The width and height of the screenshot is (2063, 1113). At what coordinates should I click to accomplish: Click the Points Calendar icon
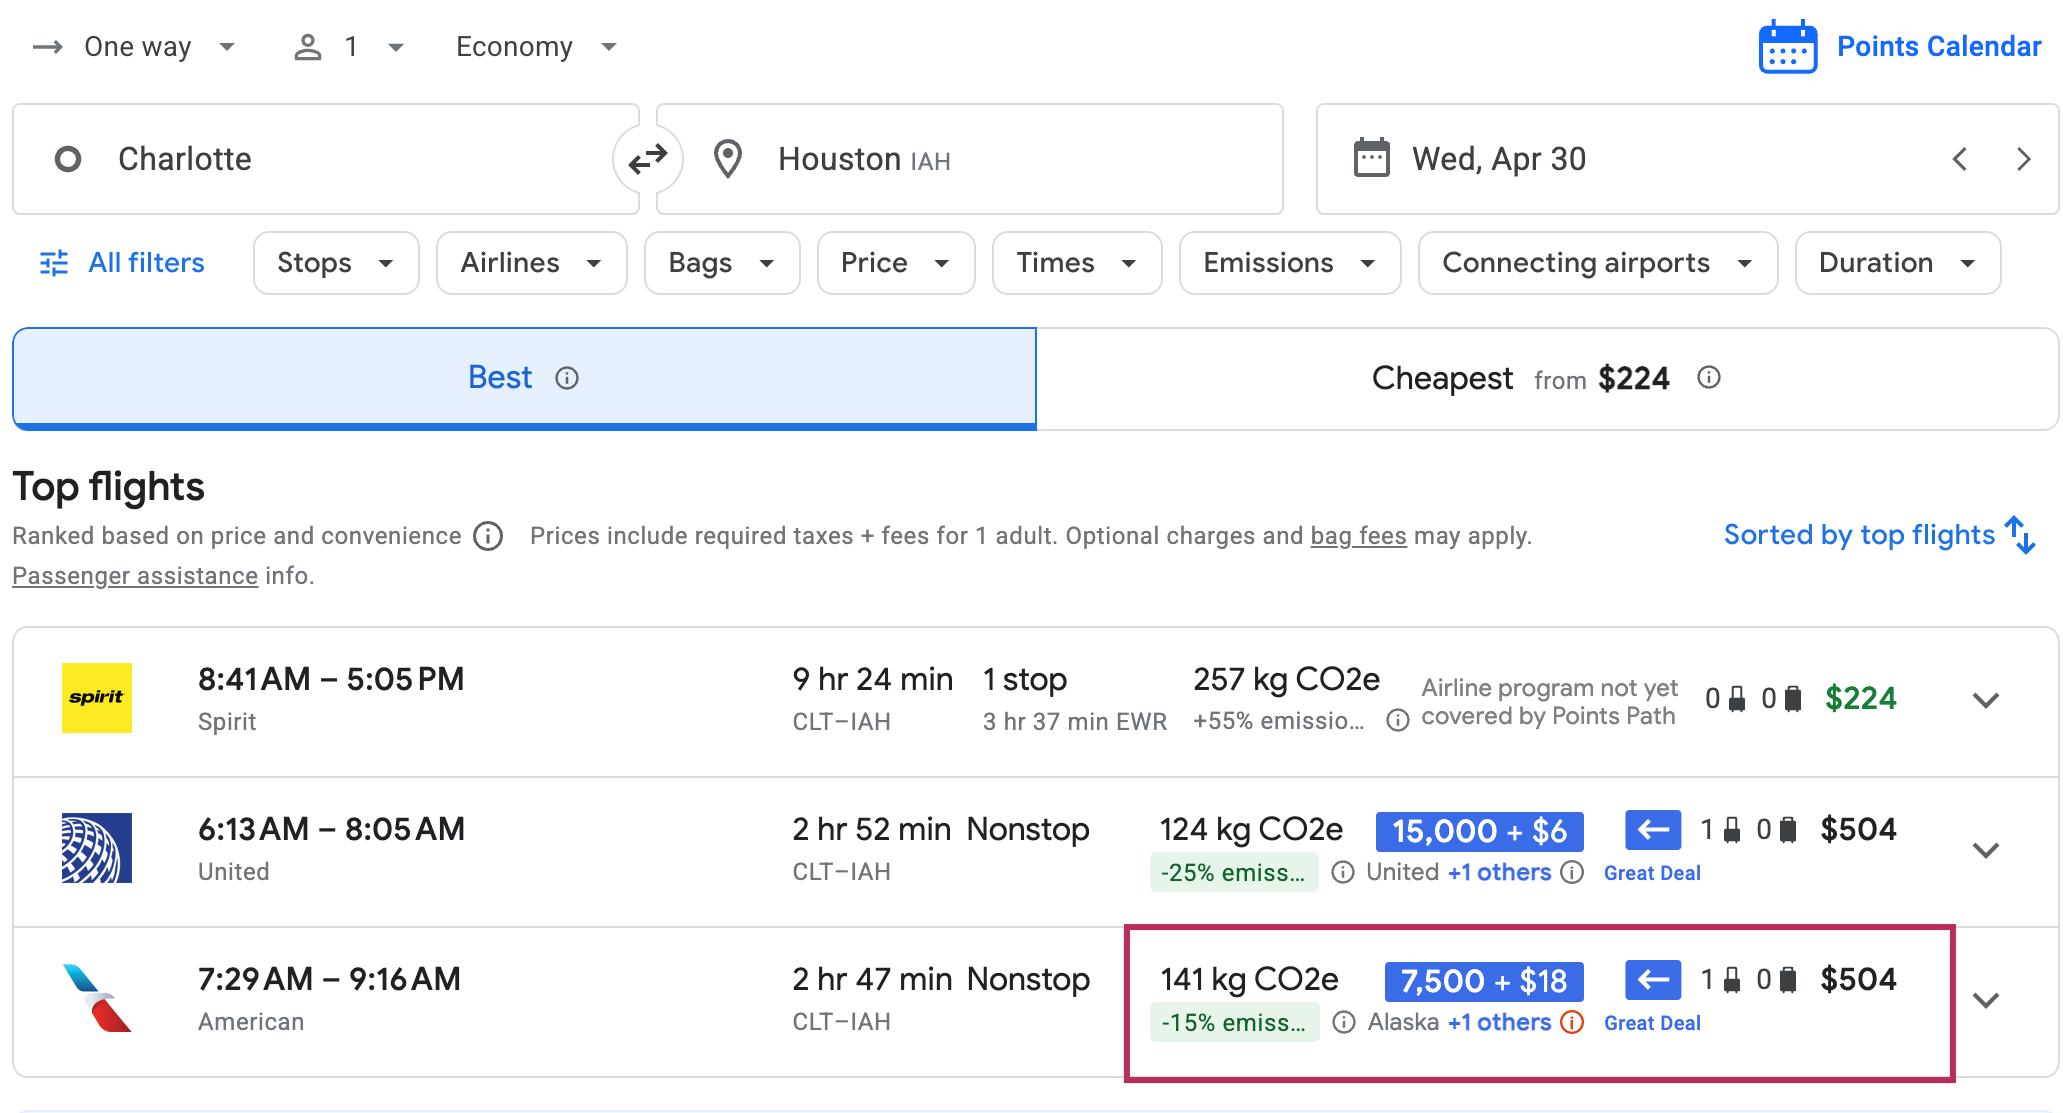1787,47
